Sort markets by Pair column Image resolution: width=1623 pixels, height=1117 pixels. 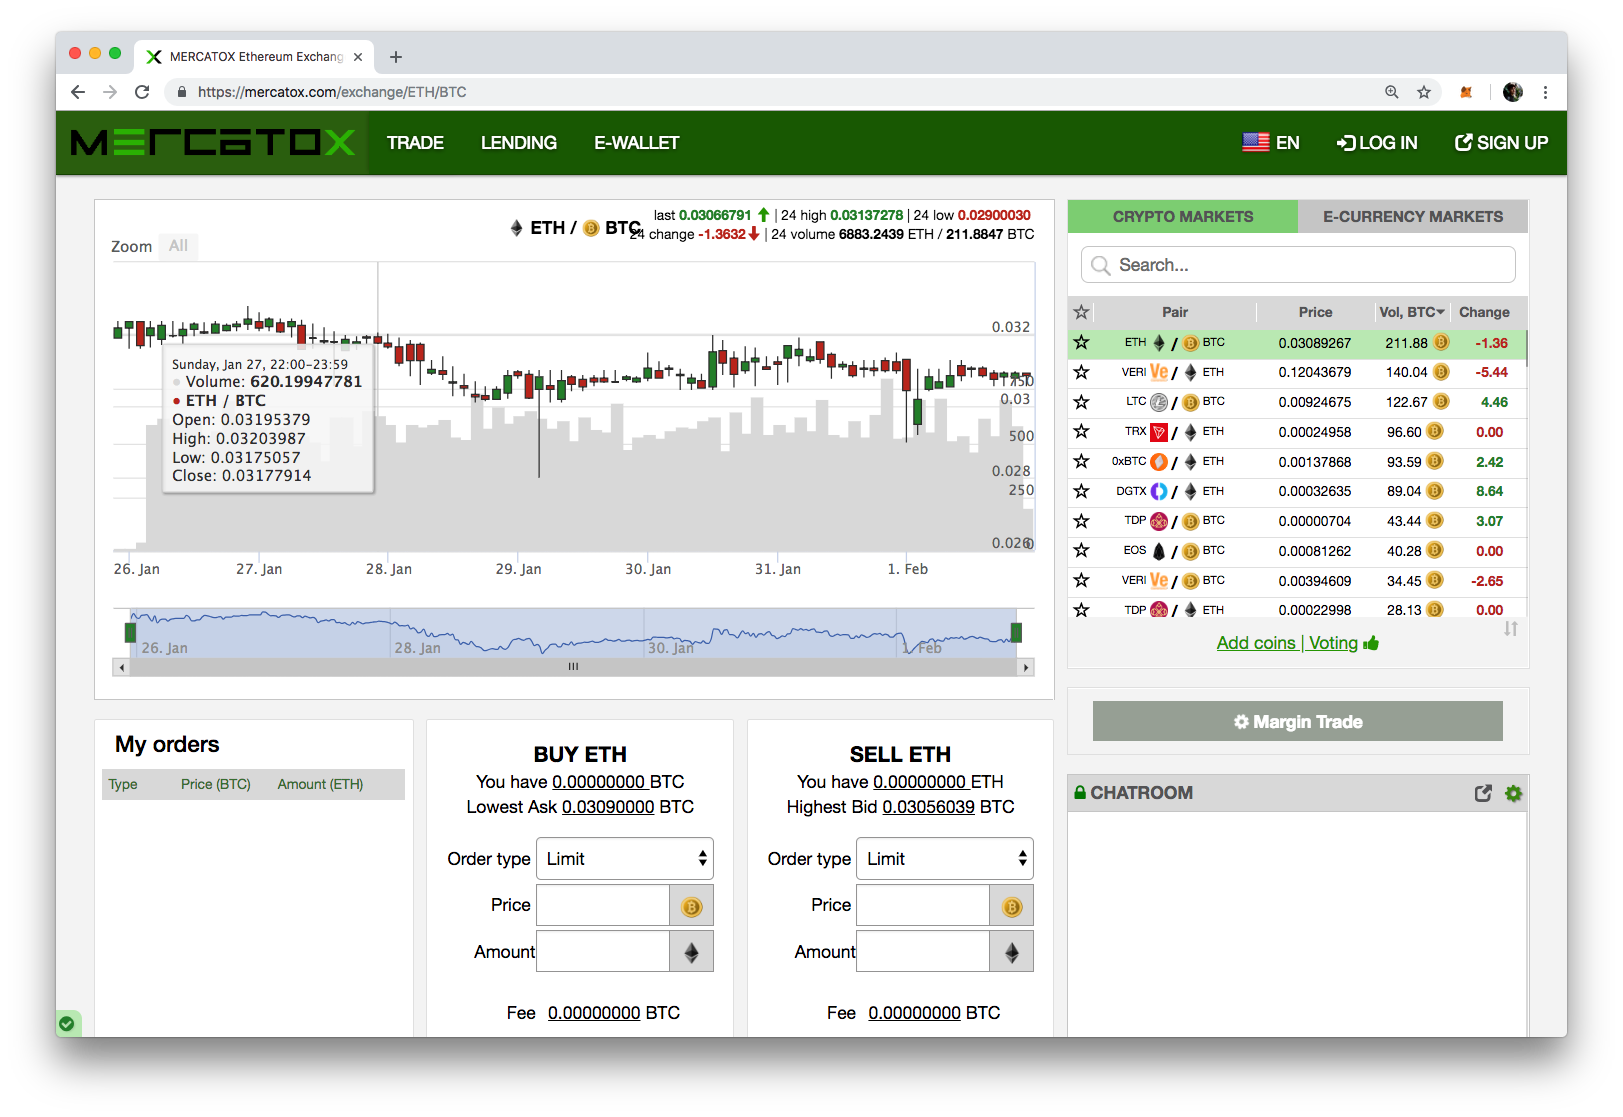[x=1175, y=312]
